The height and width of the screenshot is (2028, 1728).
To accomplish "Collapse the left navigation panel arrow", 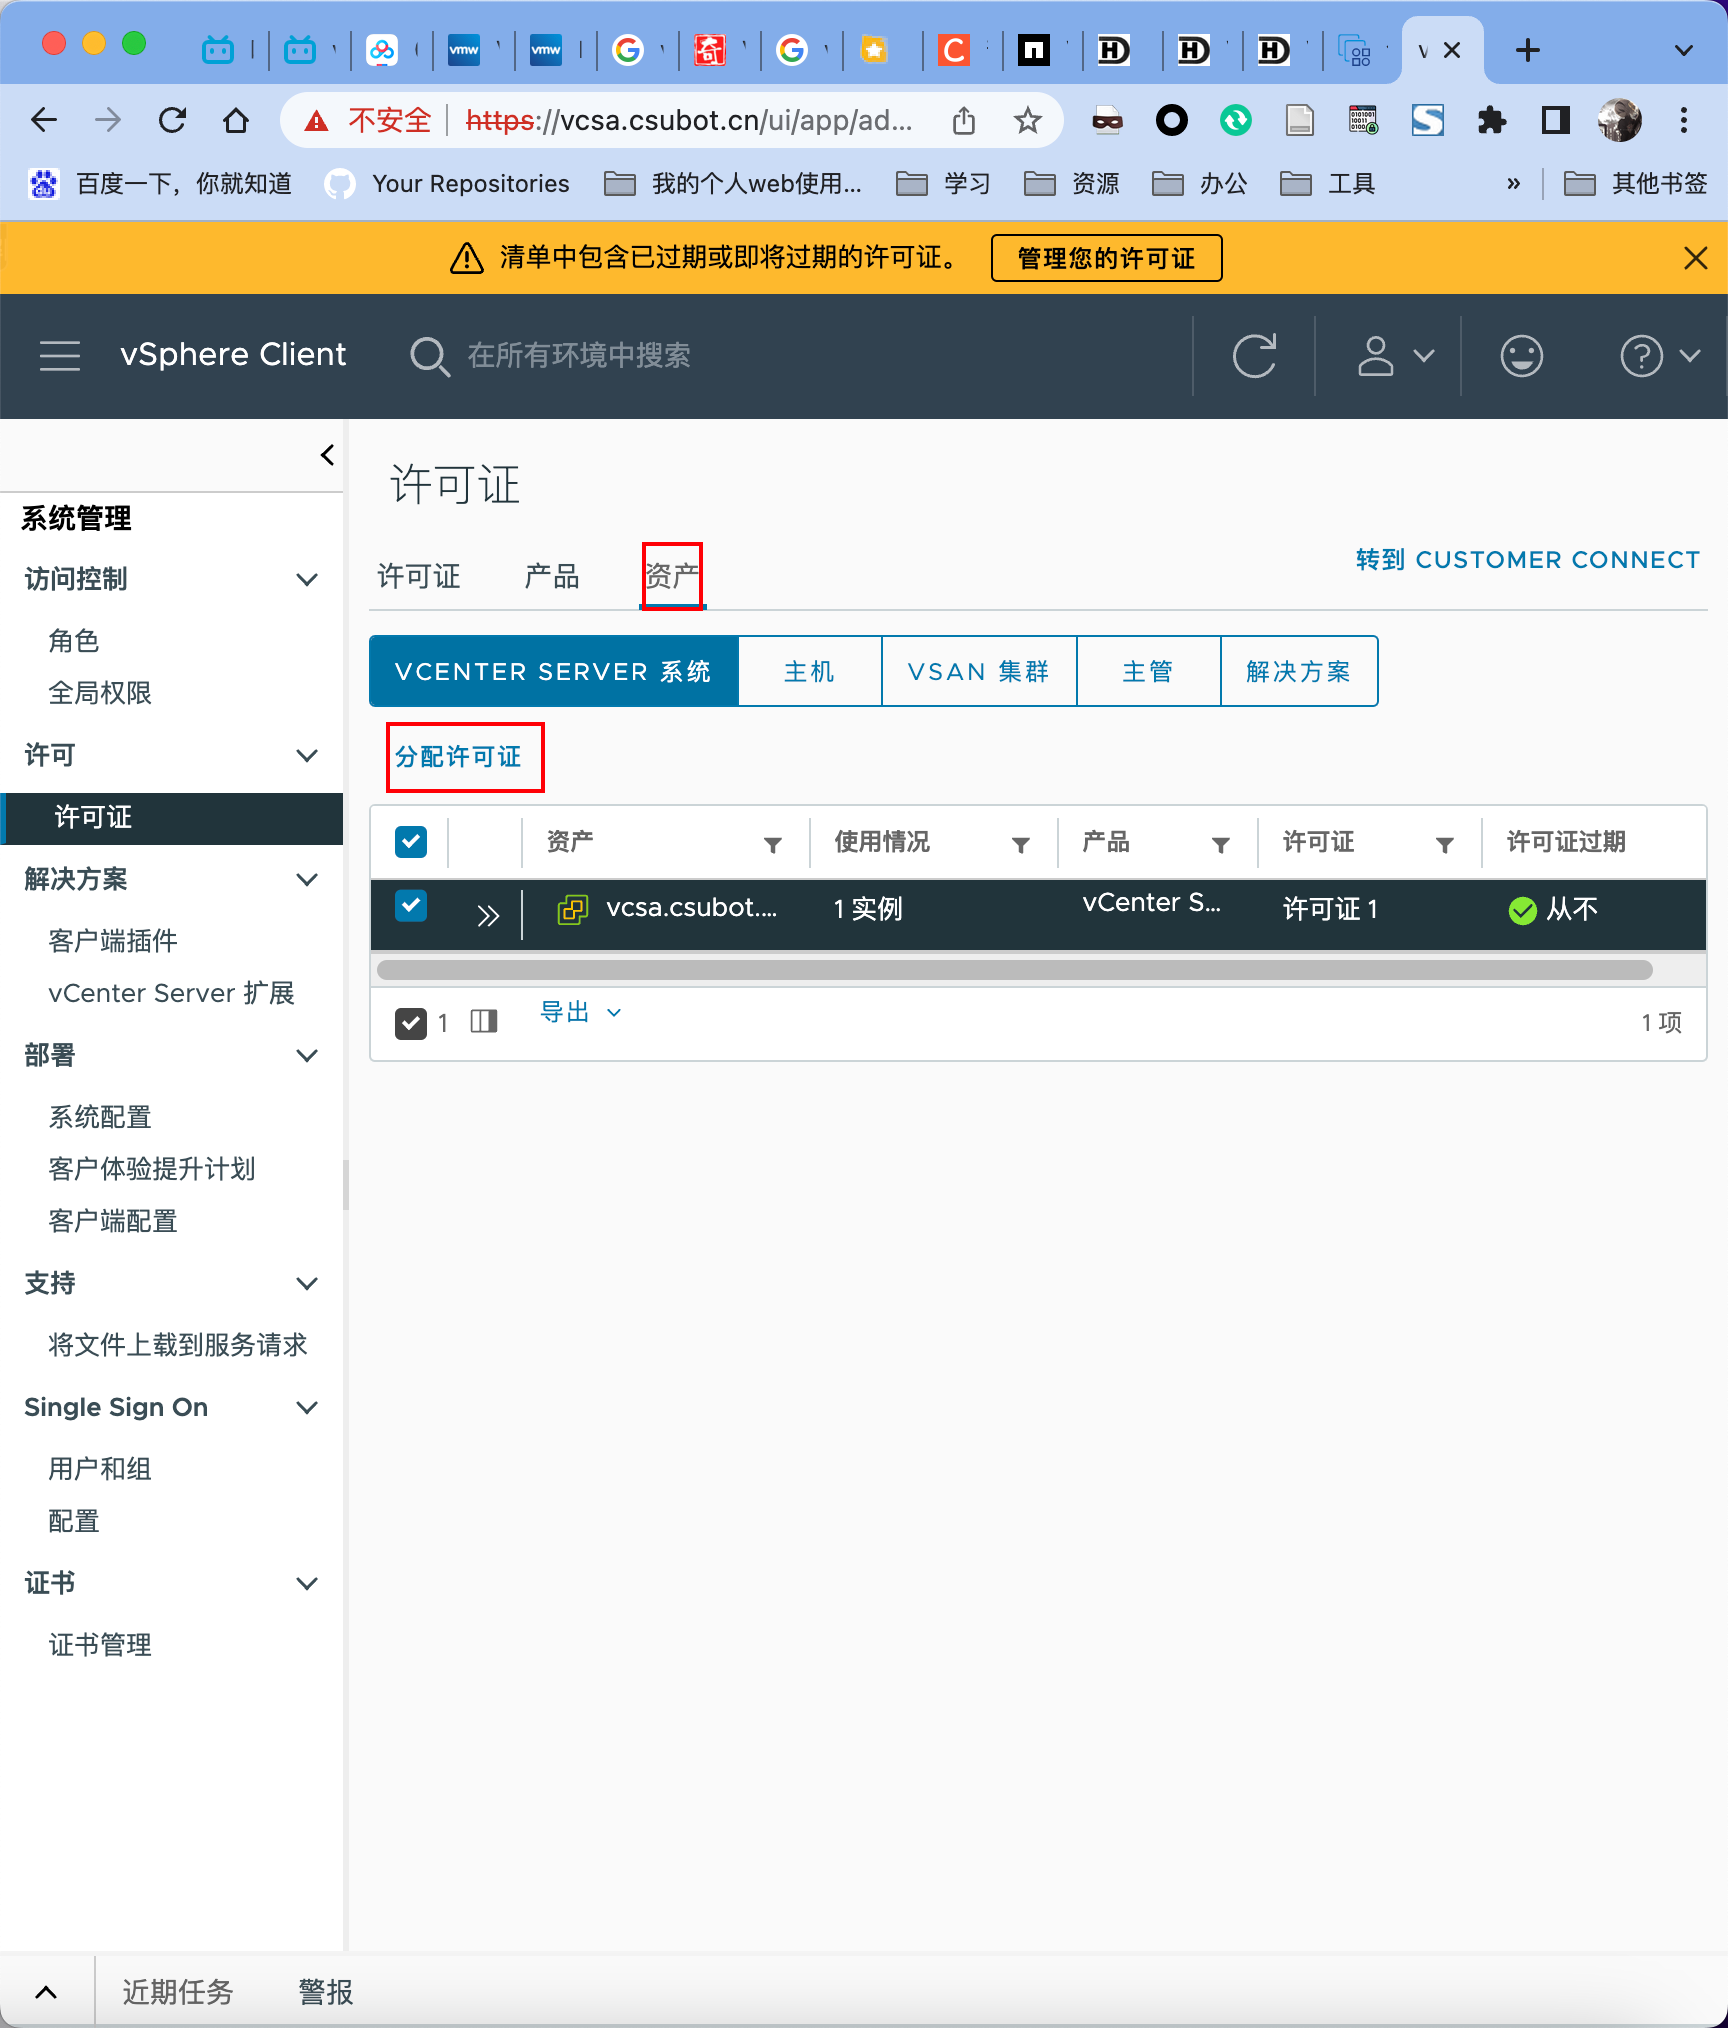I will tap(327, 455).
